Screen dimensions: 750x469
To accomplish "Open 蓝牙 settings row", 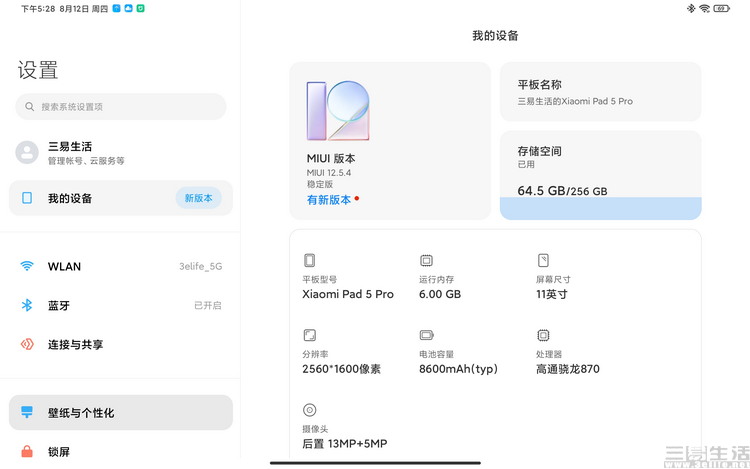I will (x=121, y=305).
